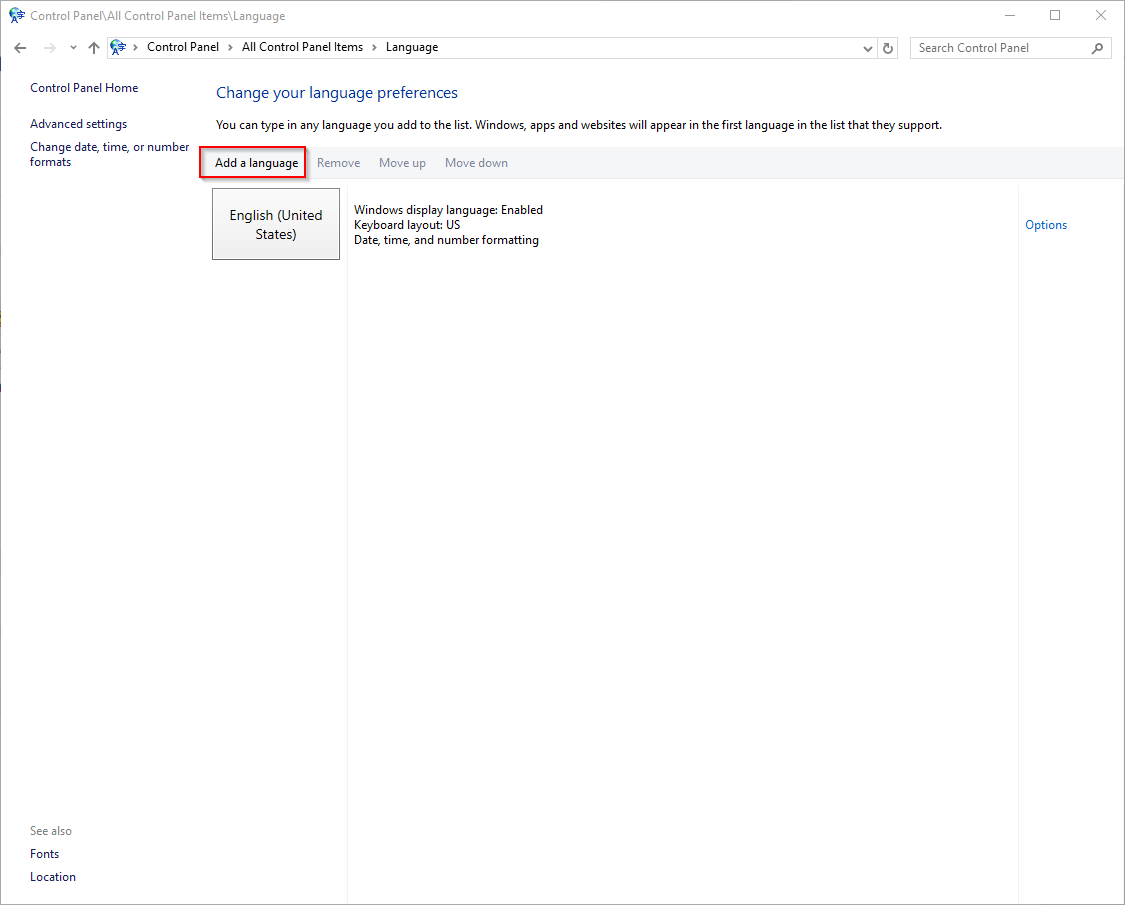The height and width of the screenshot is (905, 1125).
Task: Open the Location link under See also
Action: [53, 876]
